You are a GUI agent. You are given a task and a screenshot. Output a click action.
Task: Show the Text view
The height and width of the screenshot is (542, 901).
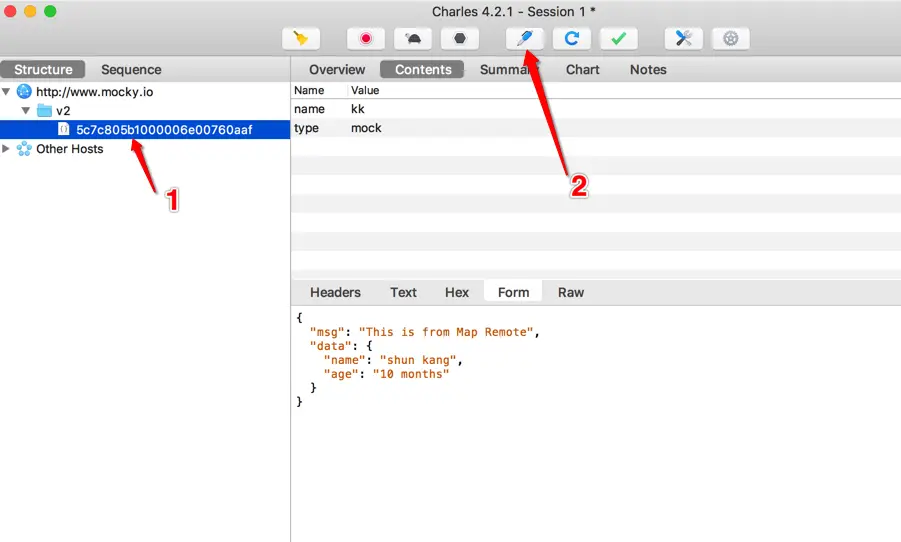(403, 293)
